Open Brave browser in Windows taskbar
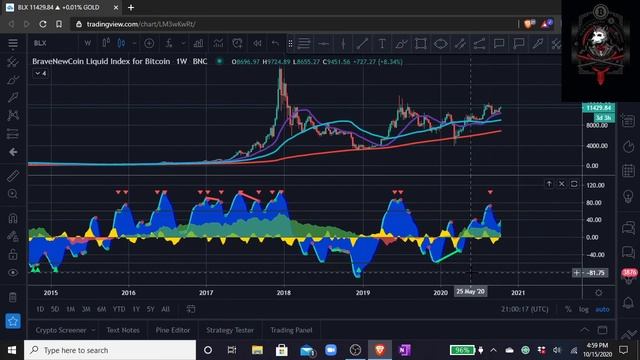 click(x=380, y=350)
